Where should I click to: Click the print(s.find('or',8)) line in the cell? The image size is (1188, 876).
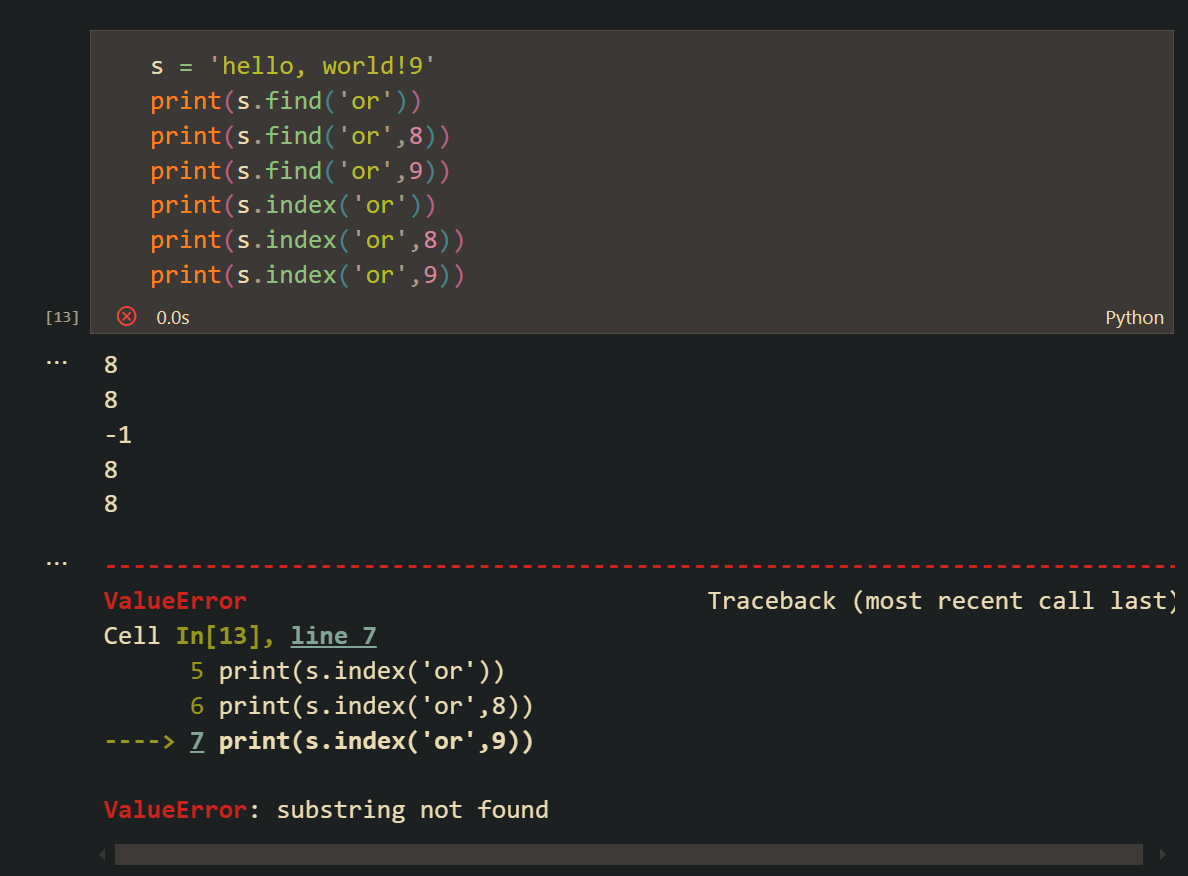pyautogui.click(x=300, y=136)
